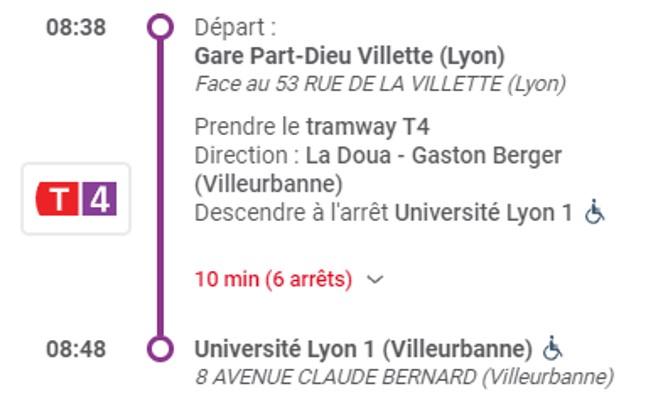
Task: Select Gare Part-Dieu Villette (Lyon) stop name
Action: click(350, 56)
